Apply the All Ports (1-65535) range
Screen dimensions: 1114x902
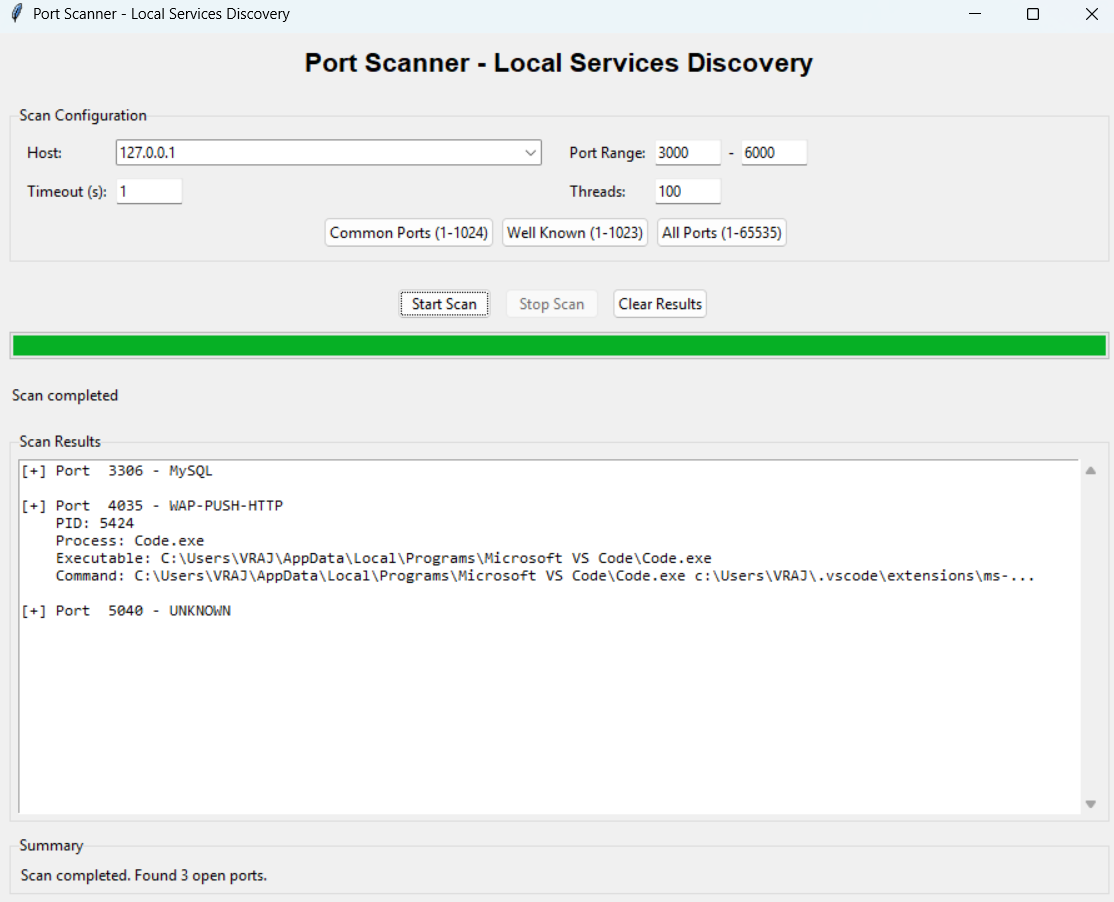721,232
